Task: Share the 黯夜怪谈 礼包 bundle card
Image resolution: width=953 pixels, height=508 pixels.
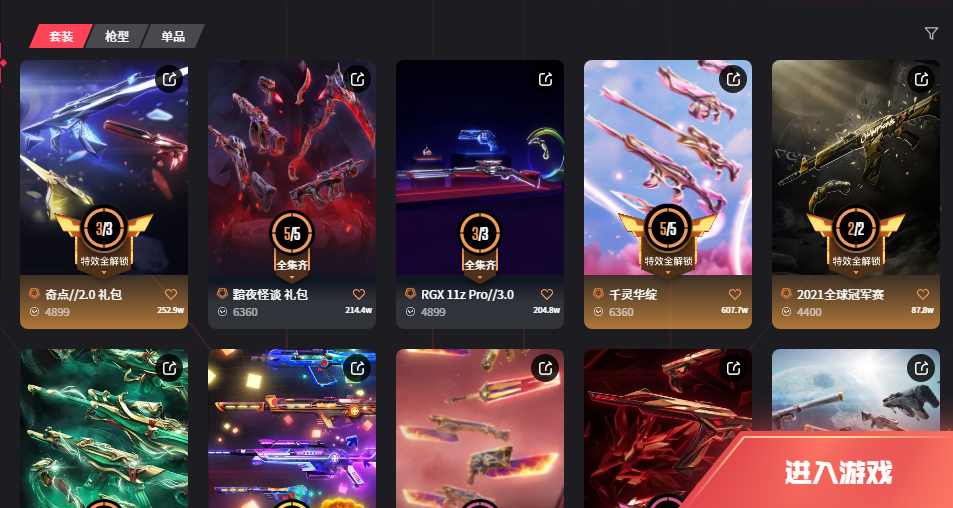Action: (357, 79)
